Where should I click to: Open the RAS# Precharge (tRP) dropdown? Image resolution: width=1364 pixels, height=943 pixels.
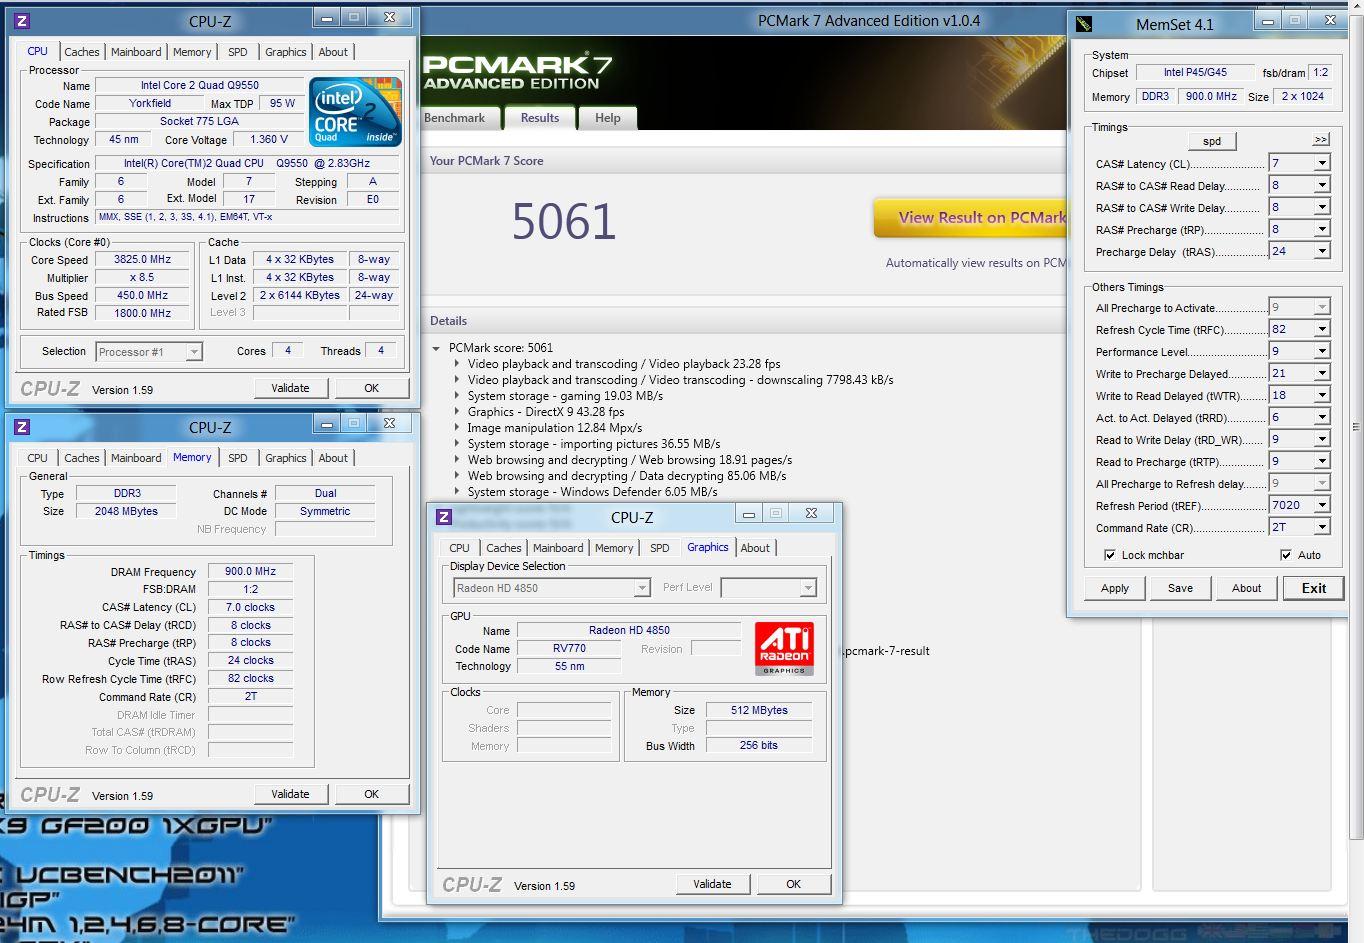[x=1322, y=229]
